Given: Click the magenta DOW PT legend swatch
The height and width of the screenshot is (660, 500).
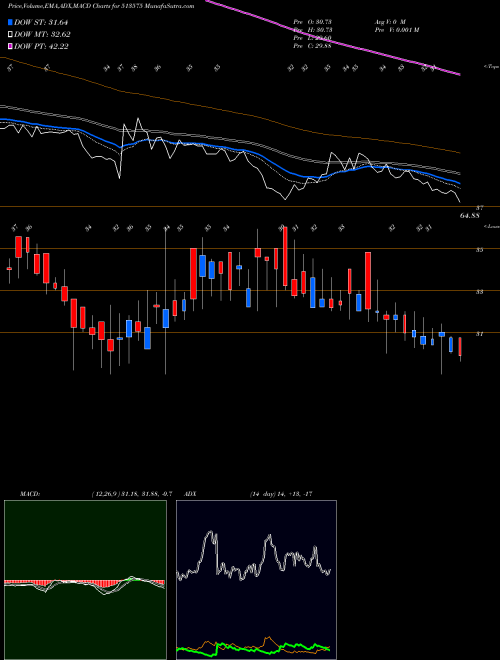Looking at the screenshot, I should coord(11,46).
